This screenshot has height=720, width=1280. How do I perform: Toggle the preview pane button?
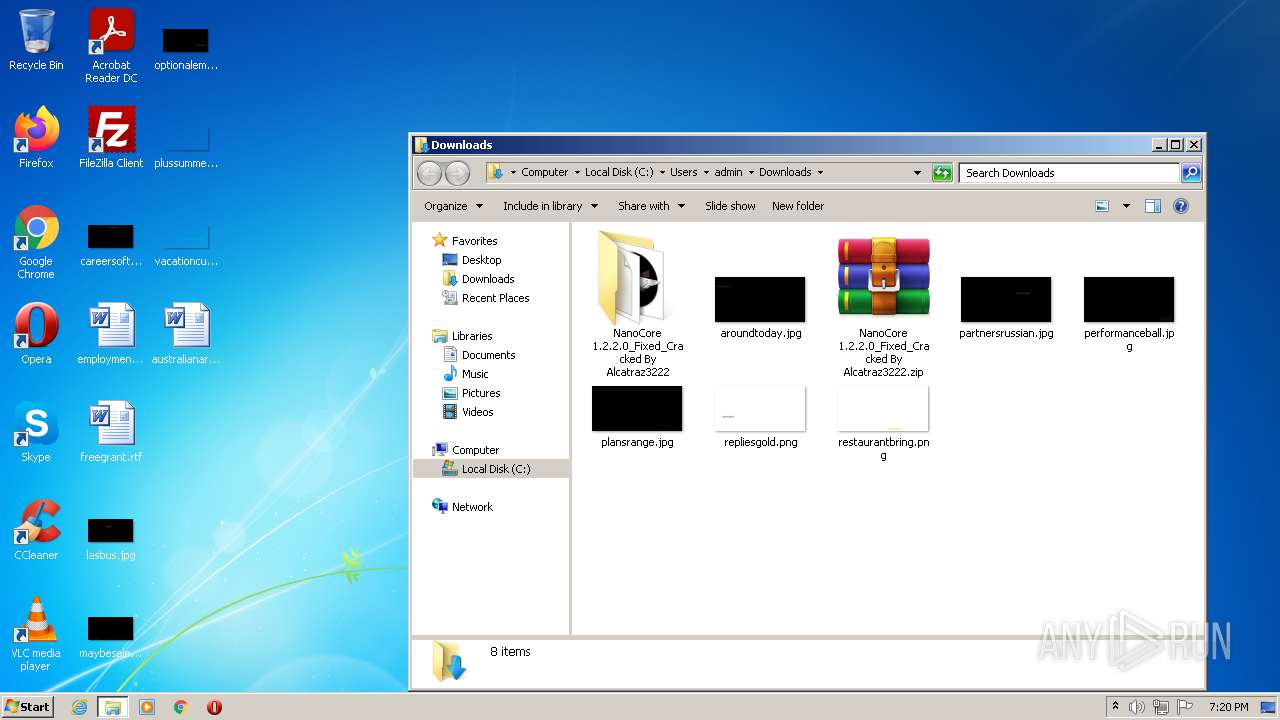[x=1152, y=206]
